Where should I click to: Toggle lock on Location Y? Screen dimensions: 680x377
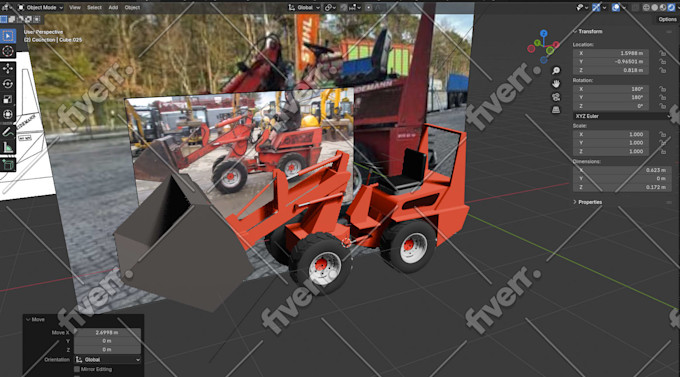pyautogui.click(x=663, y=62)
